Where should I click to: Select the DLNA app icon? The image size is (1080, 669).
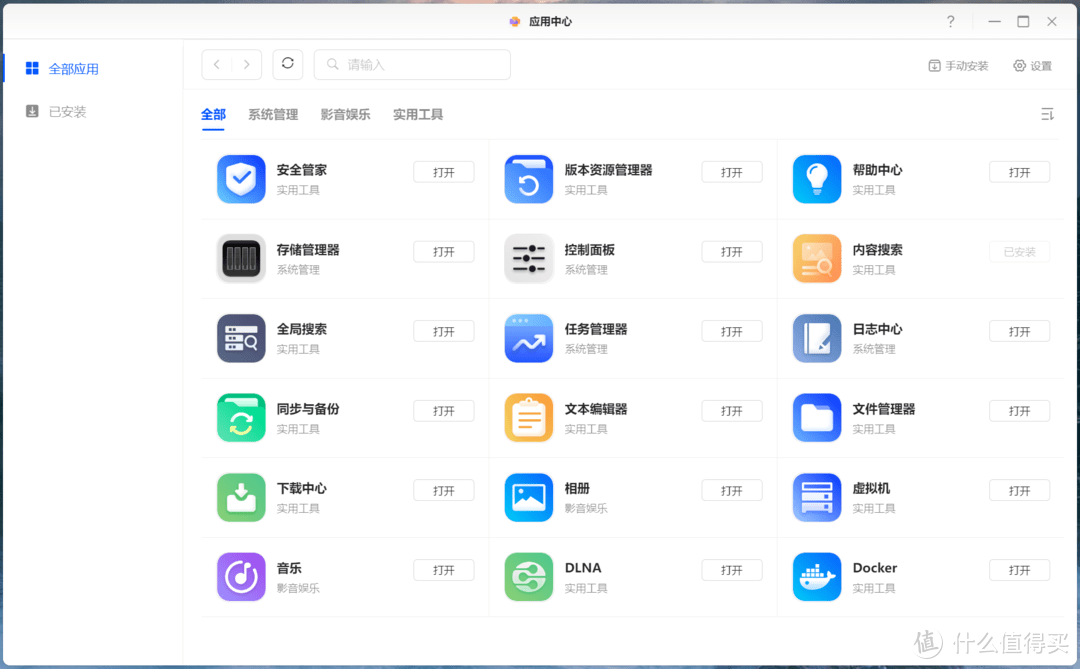pyautogui.click(x=528, y=577)
